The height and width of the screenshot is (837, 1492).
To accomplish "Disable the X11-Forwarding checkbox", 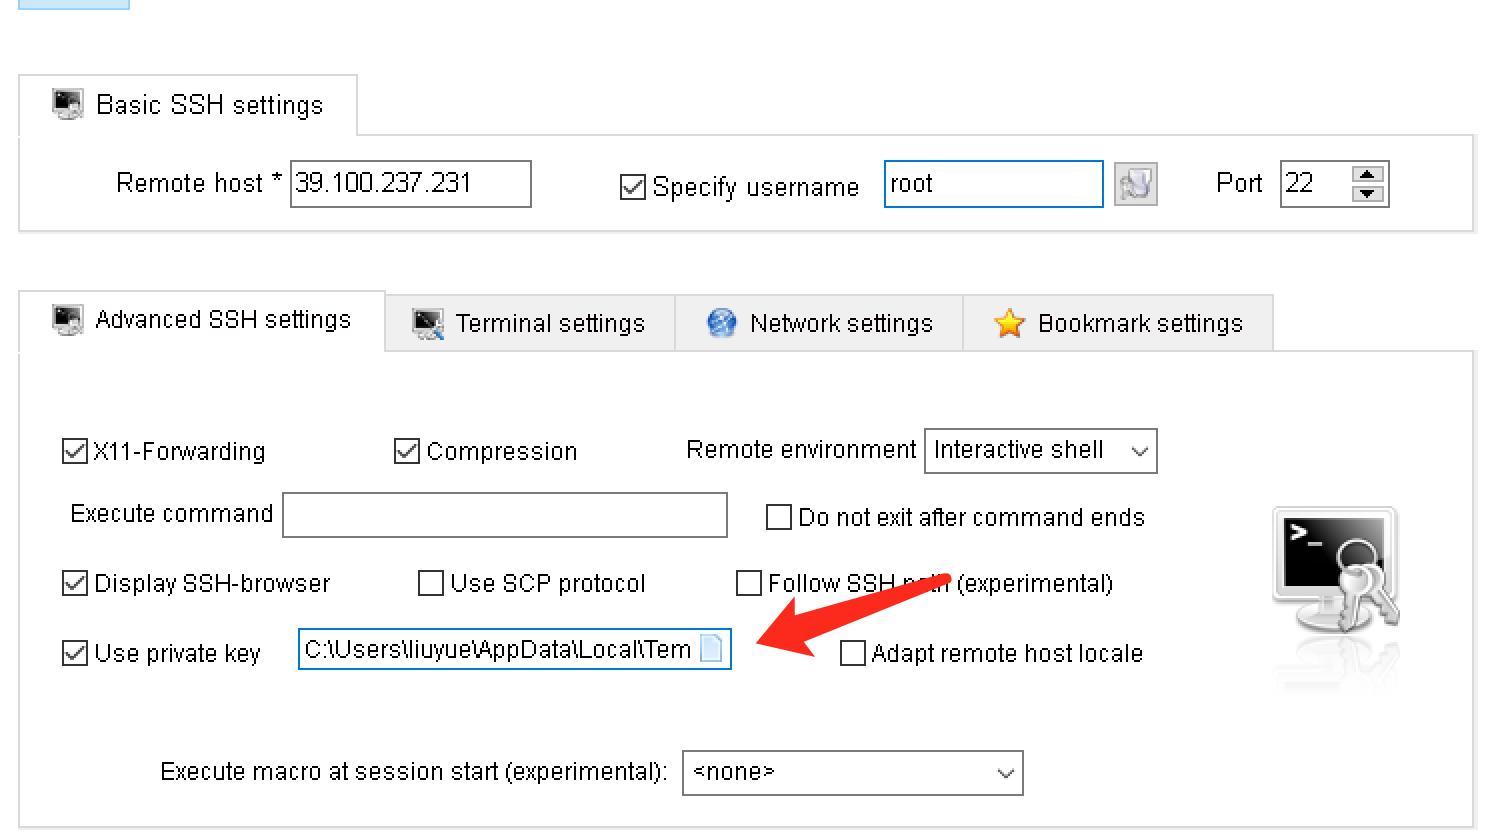I will (x=75, y=451).
